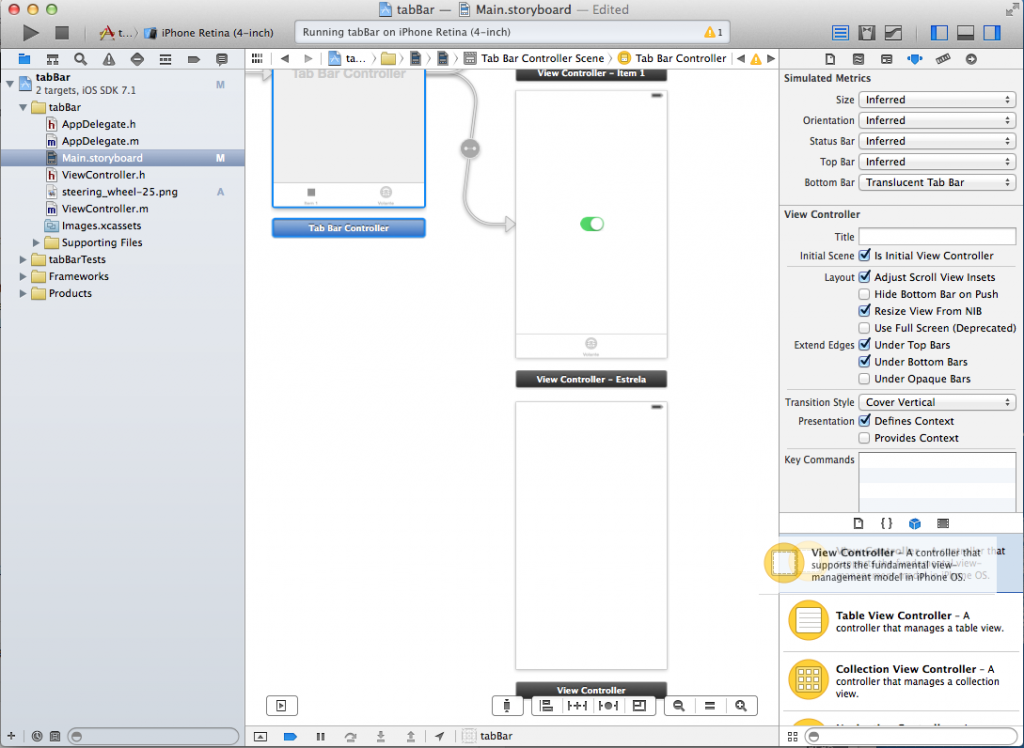Enable Under Opaque Bars
Screen dimensions: 1024x748
pos(864,379)
